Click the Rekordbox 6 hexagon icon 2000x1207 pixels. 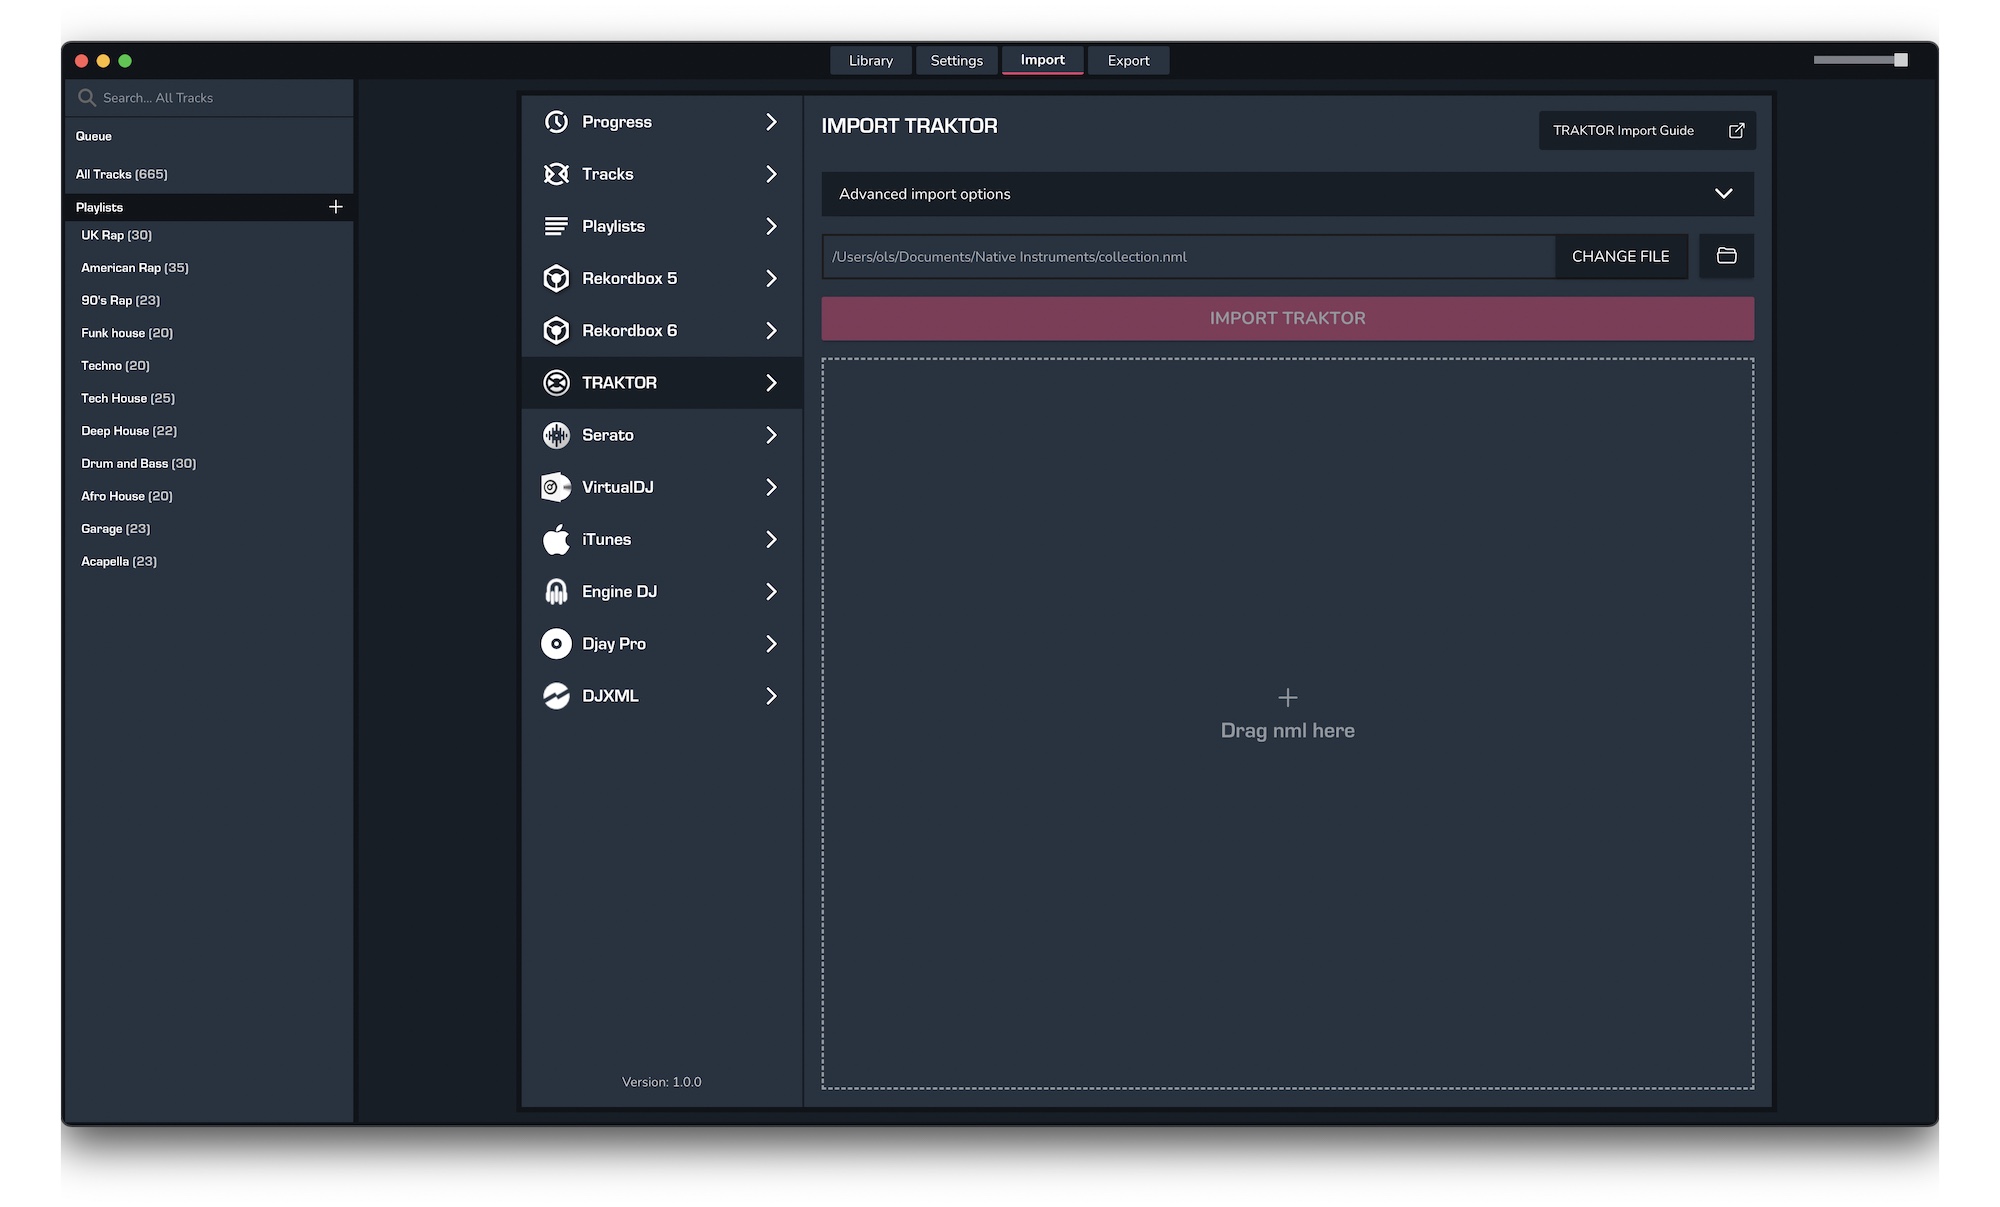click(x=556, y=330)
